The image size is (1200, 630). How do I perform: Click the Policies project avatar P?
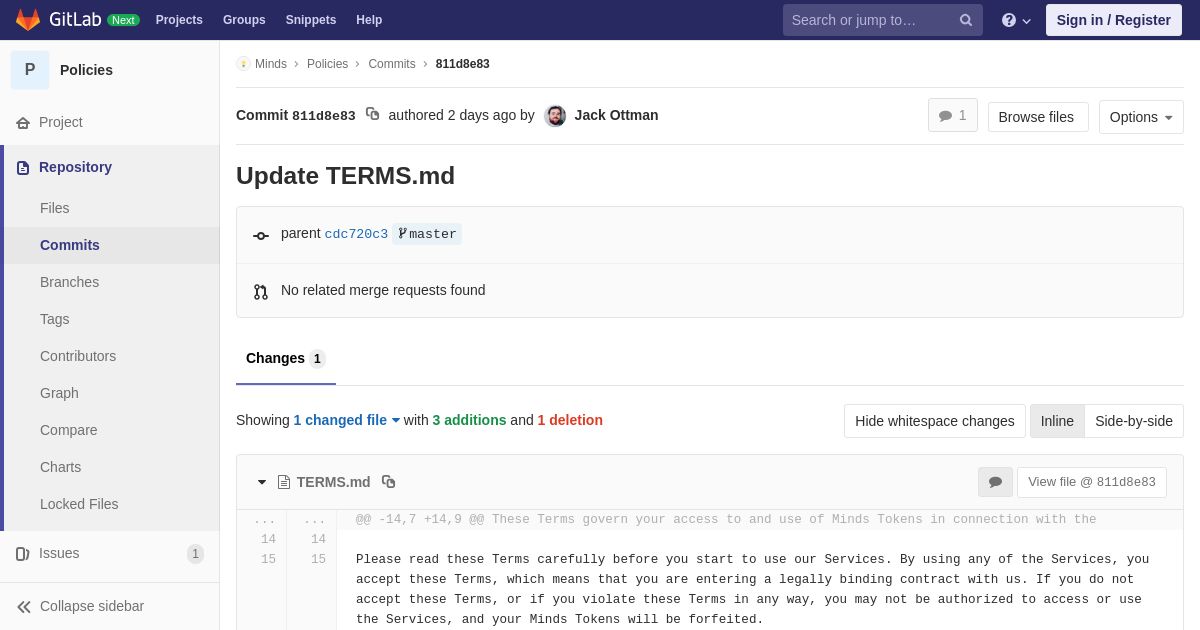[30, 70]
